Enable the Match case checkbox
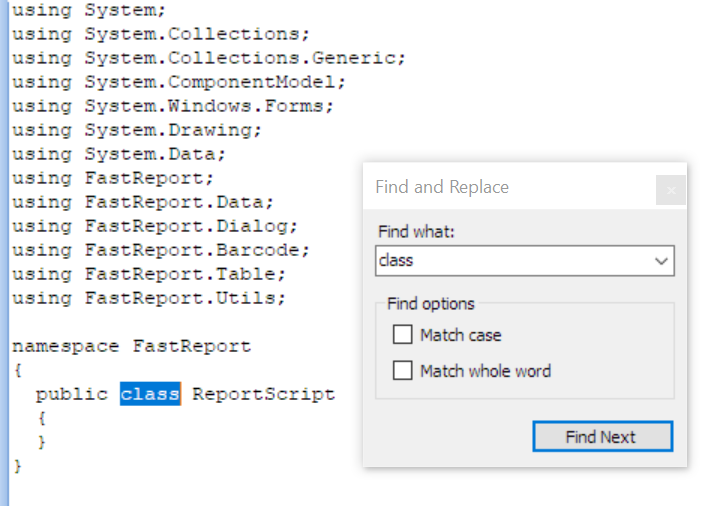 coord(403,335)
